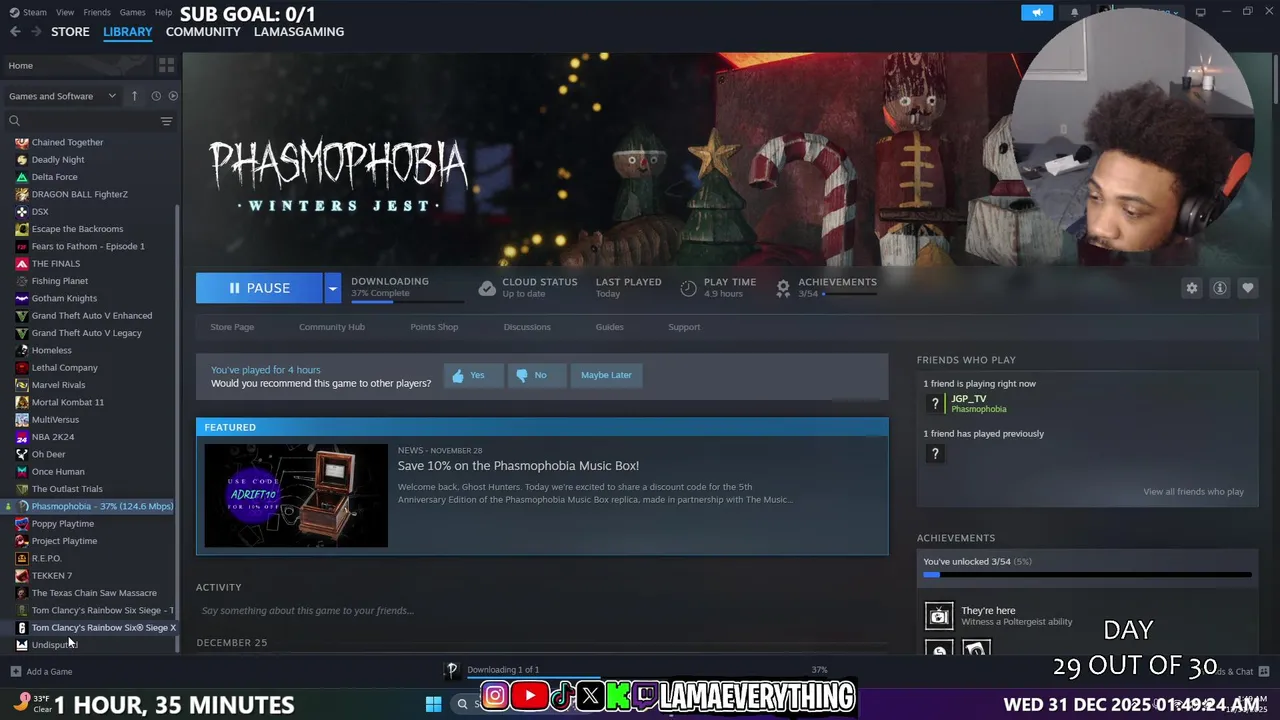Open the YouTube icon in overlay bar
The image size is (1280, 720).
point(529,695)
